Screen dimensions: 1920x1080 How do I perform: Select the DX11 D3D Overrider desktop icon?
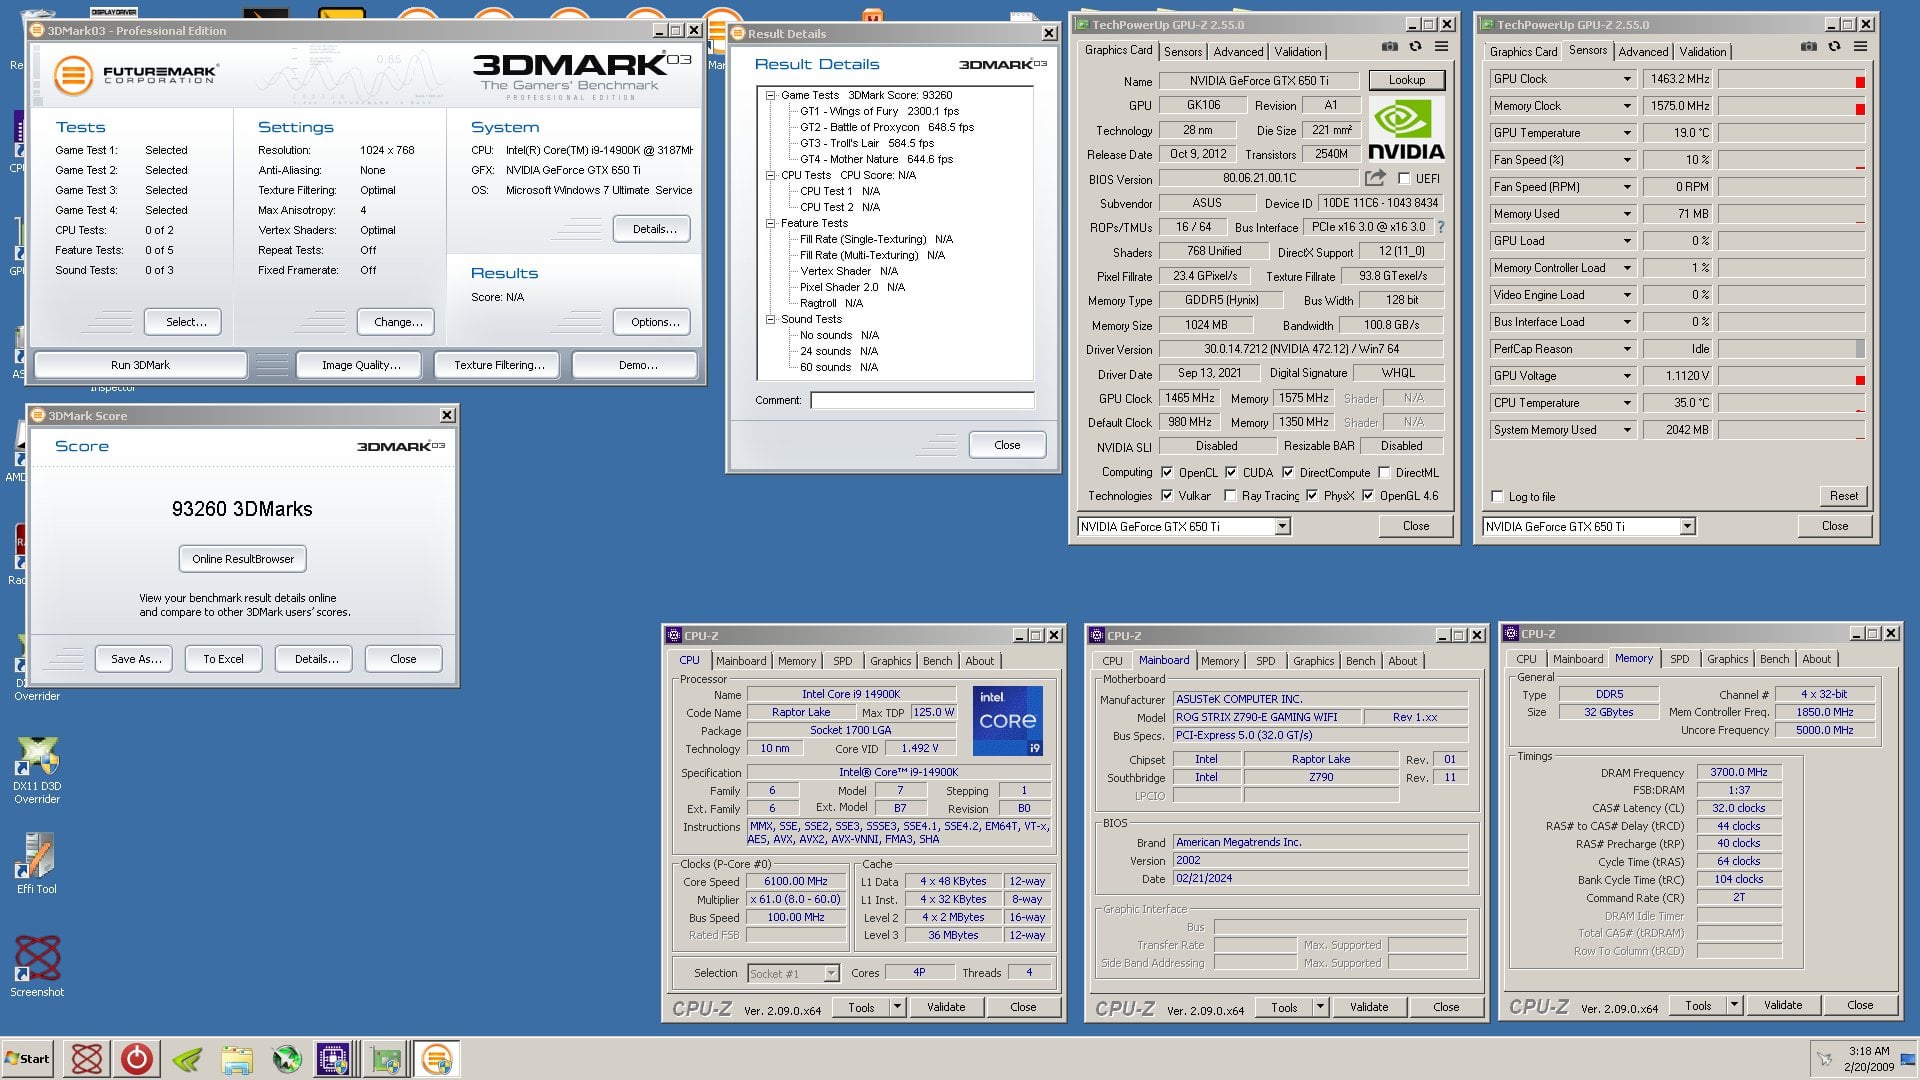[37, 770]
